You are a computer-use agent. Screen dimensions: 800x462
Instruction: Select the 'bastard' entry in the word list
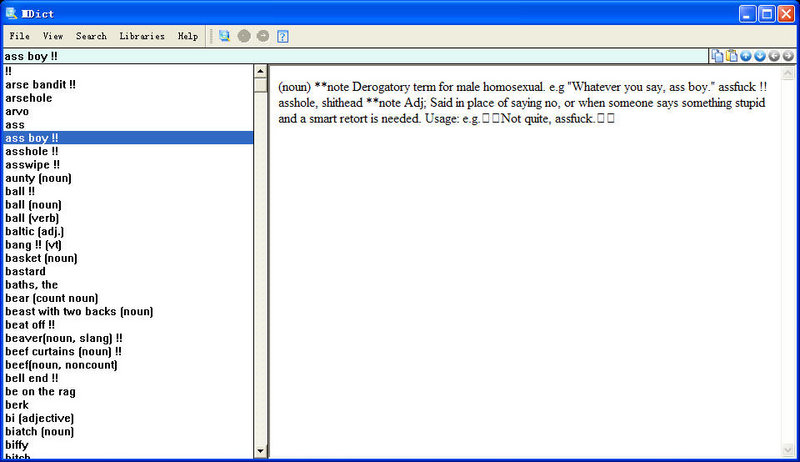click(x=25, y=271)
